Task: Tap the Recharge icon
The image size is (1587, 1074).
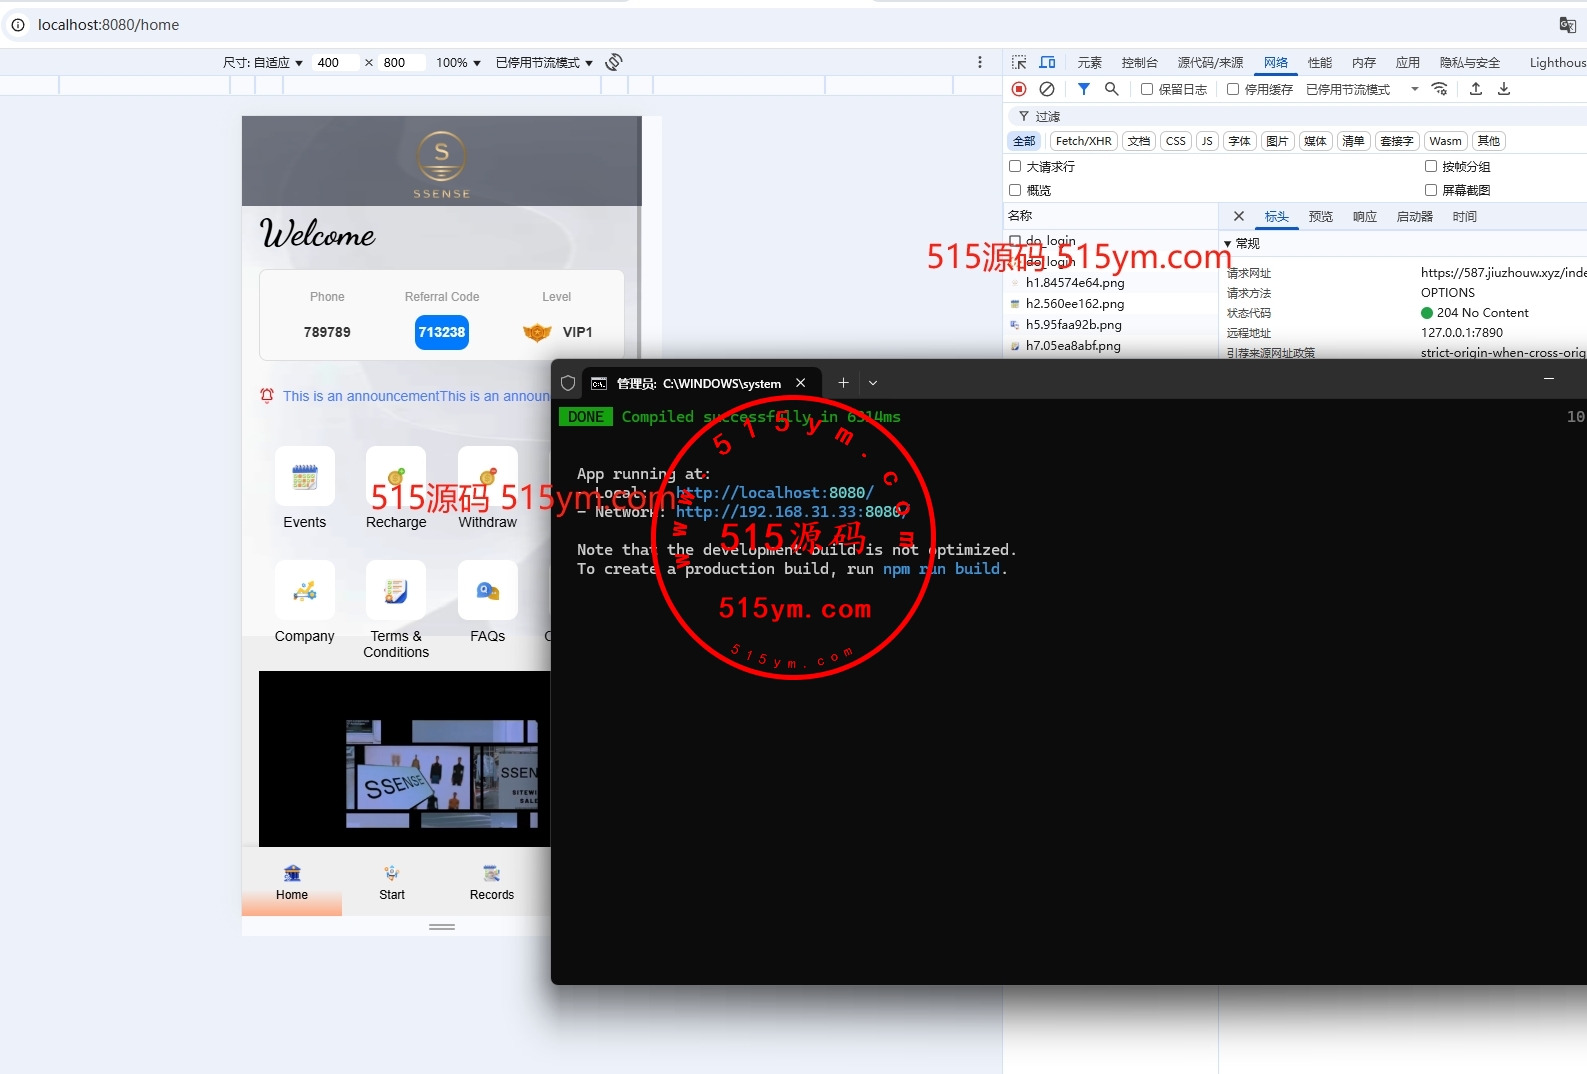Action: click(x=396, y=477)
